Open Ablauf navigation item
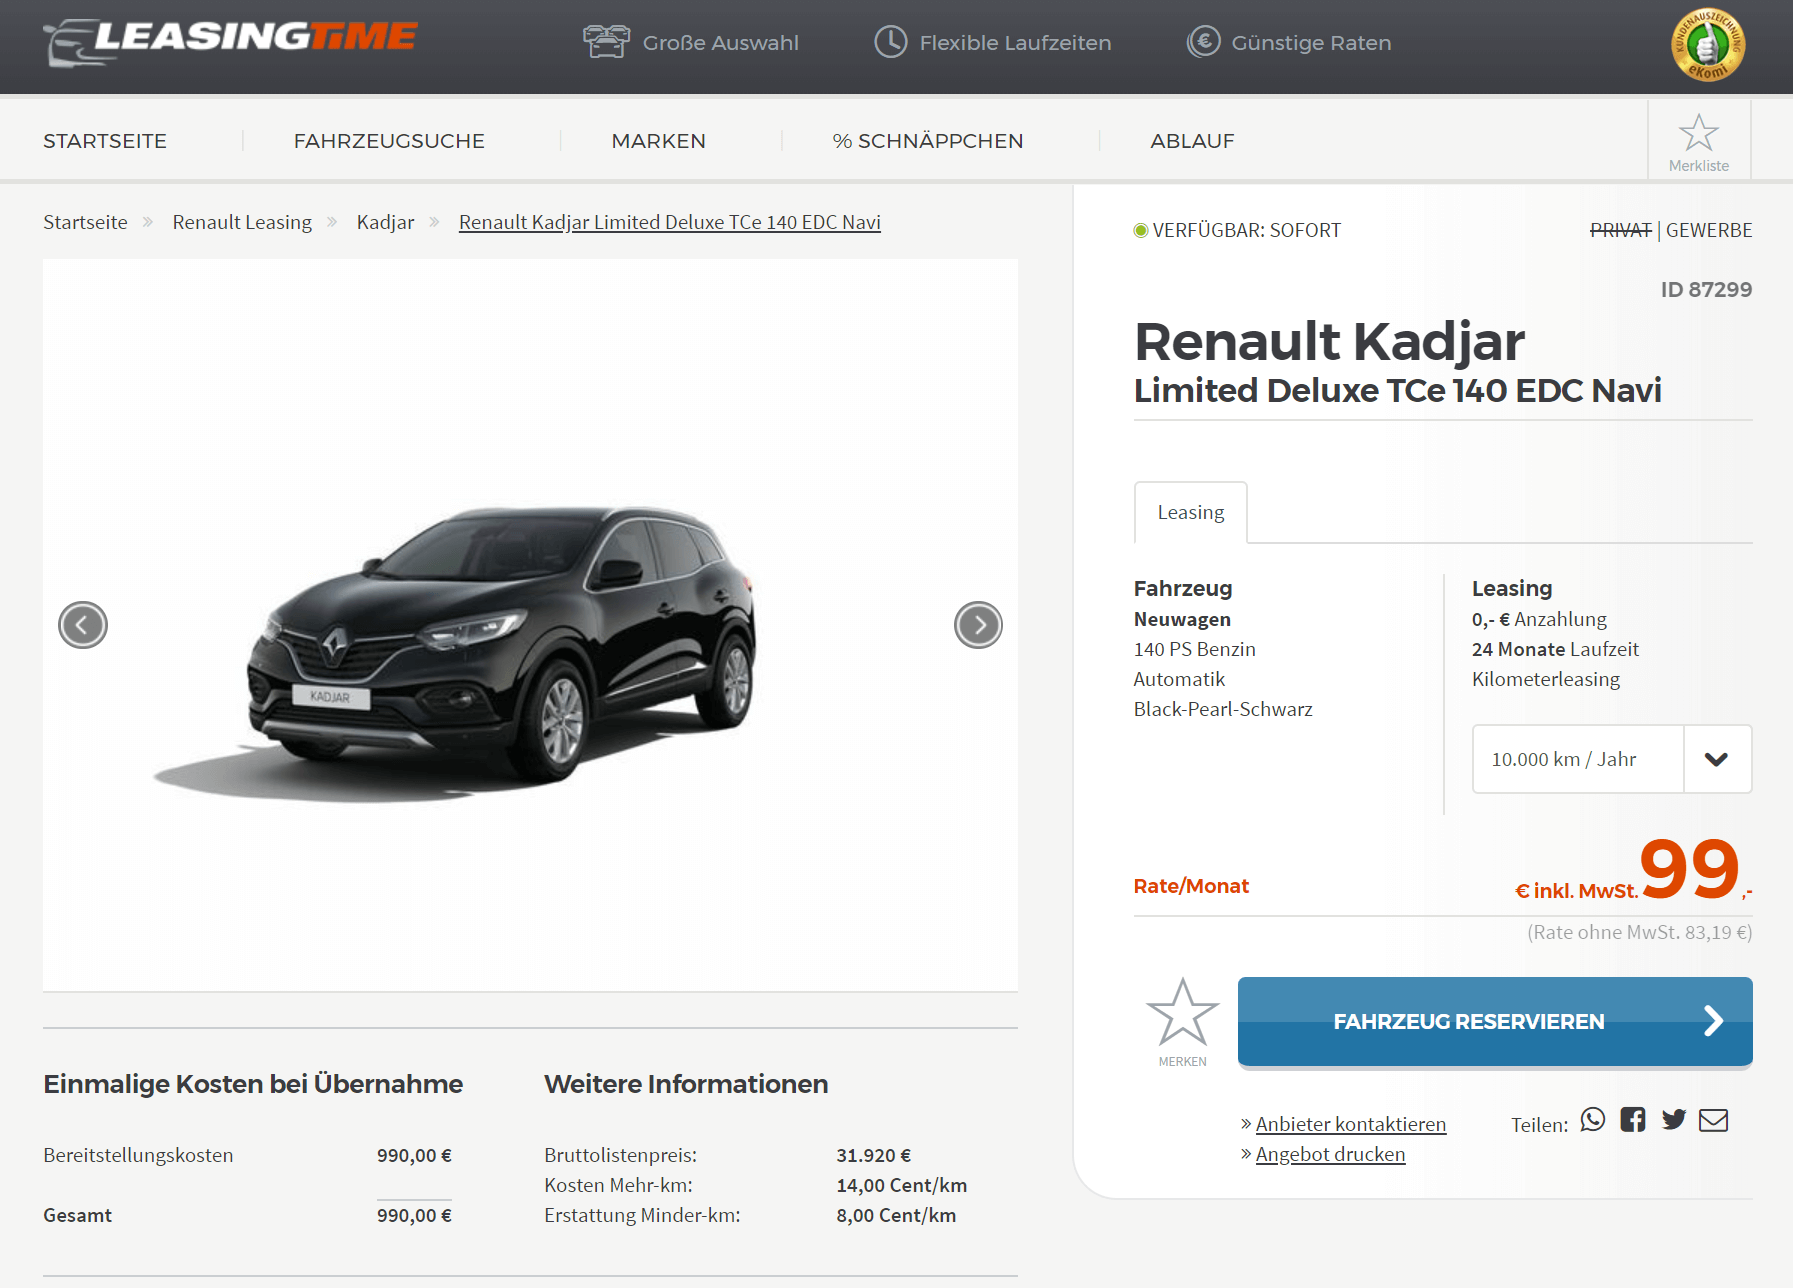This screenshot has height=1288, width=1793. [x=1192, y=141]
